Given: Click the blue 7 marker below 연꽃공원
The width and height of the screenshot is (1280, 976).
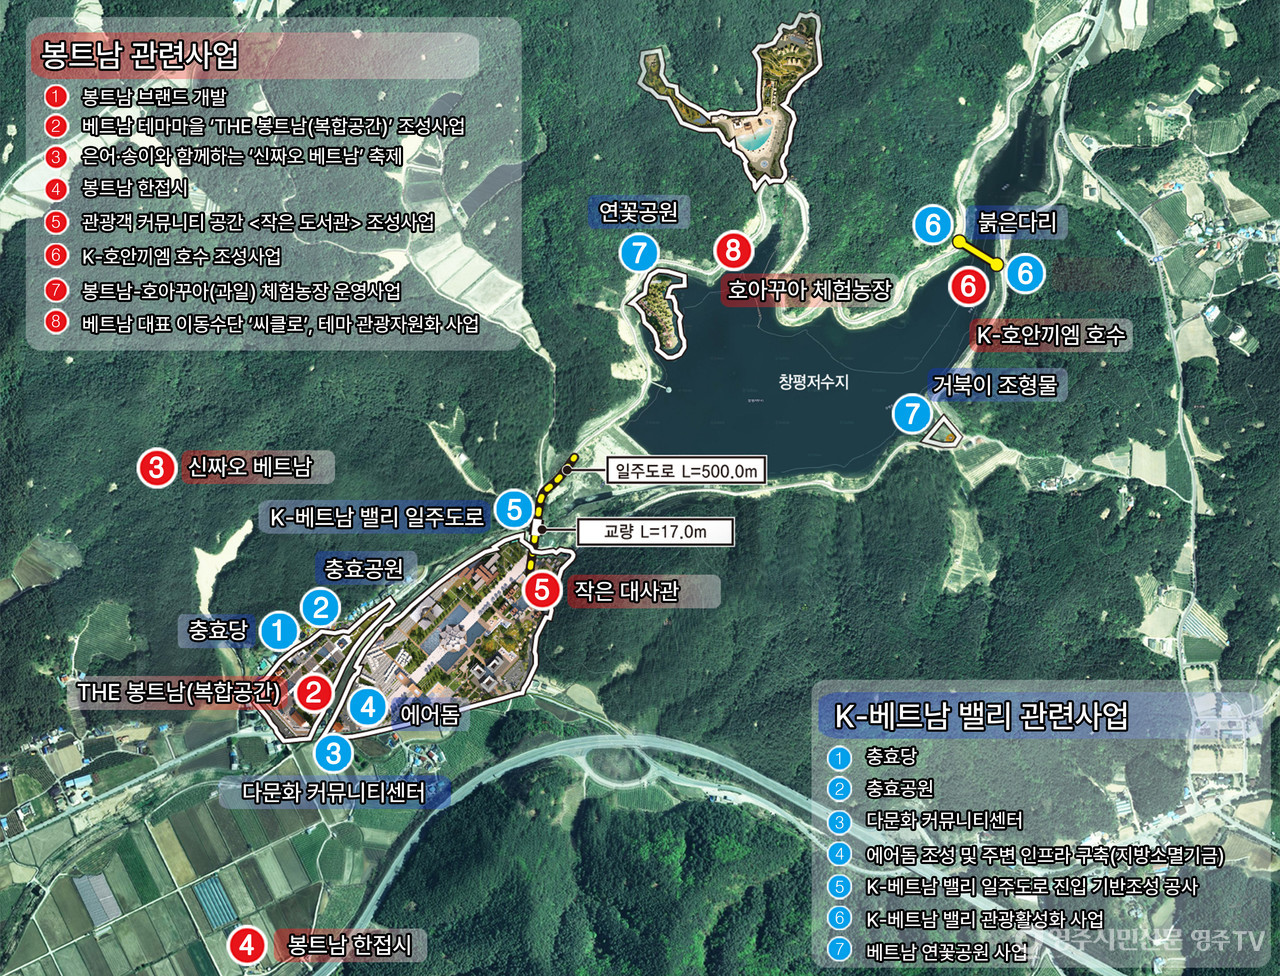Looking at the screenshot, I should click(x=639, y=252).
